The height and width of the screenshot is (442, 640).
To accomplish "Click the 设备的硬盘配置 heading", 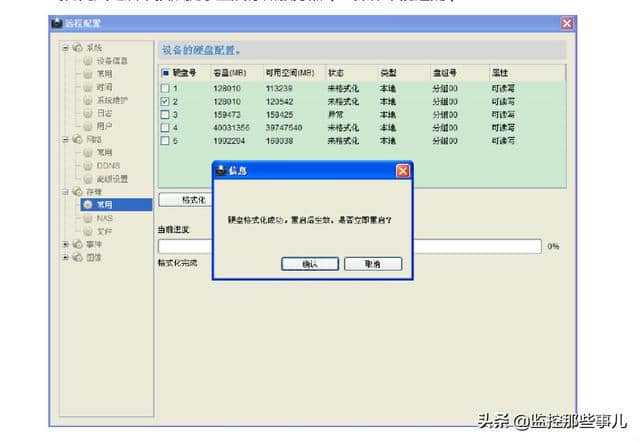I will tap(201, 50).
